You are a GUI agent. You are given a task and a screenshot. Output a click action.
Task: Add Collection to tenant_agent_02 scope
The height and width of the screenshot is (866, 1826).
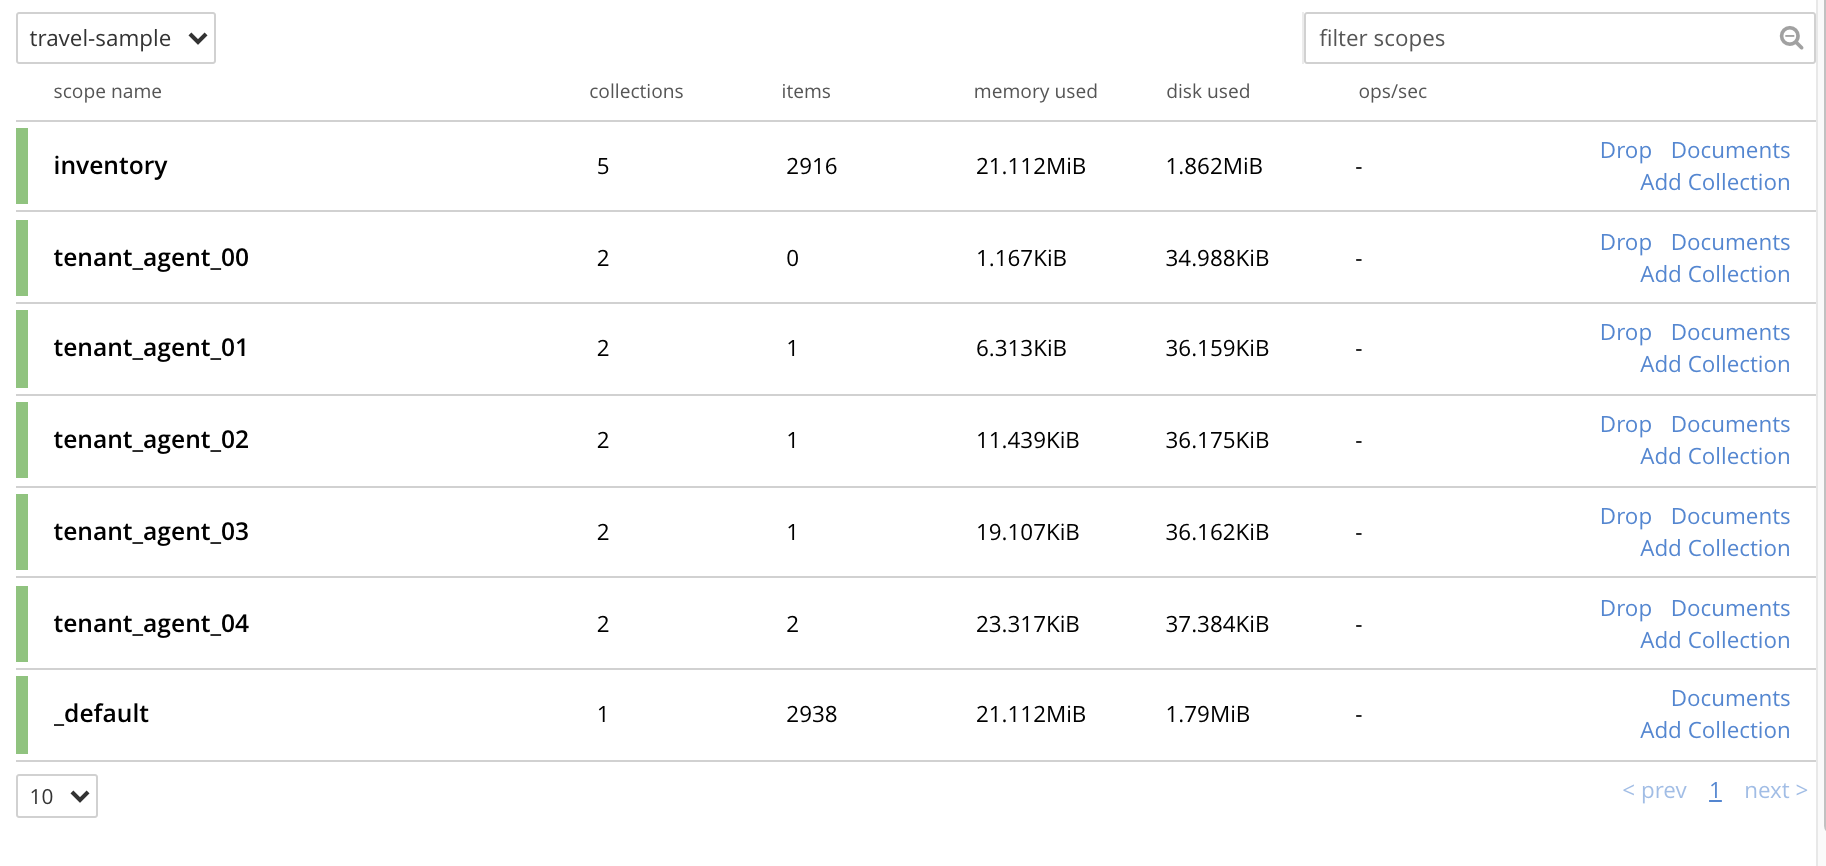click(1714, 456)
